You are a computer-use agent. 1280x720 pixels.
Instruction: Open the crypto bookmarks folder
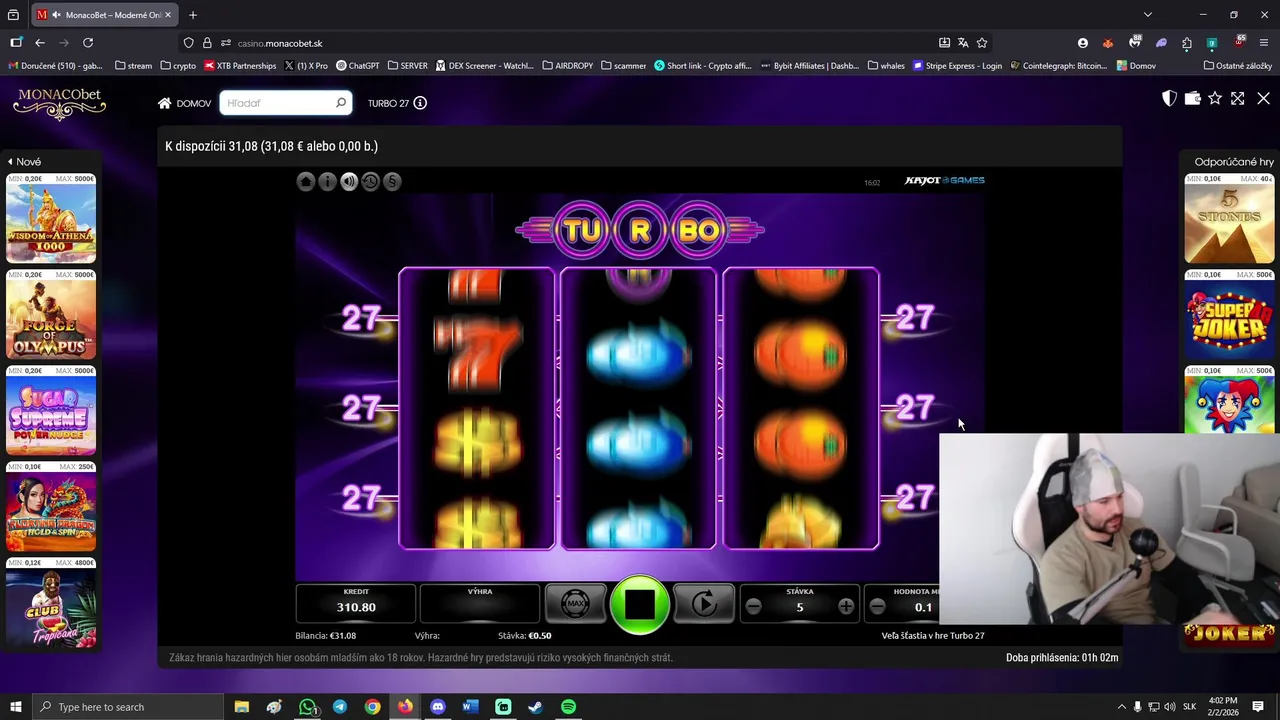pyautogui.click(x=178, y=66)
